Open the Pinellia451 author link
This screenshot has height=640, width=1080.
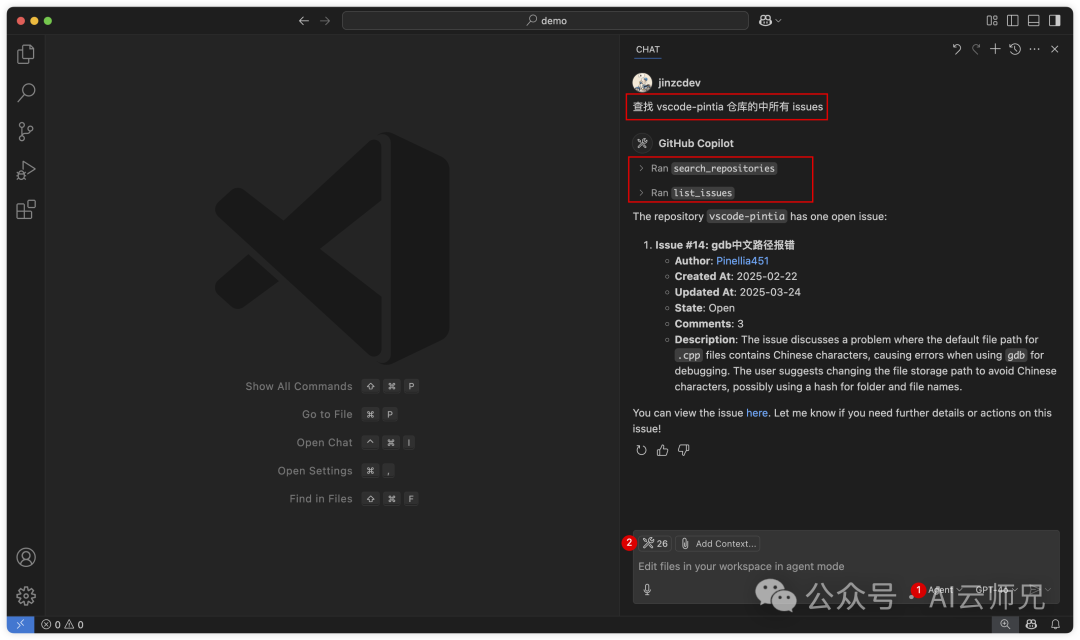tap(742, 261)
